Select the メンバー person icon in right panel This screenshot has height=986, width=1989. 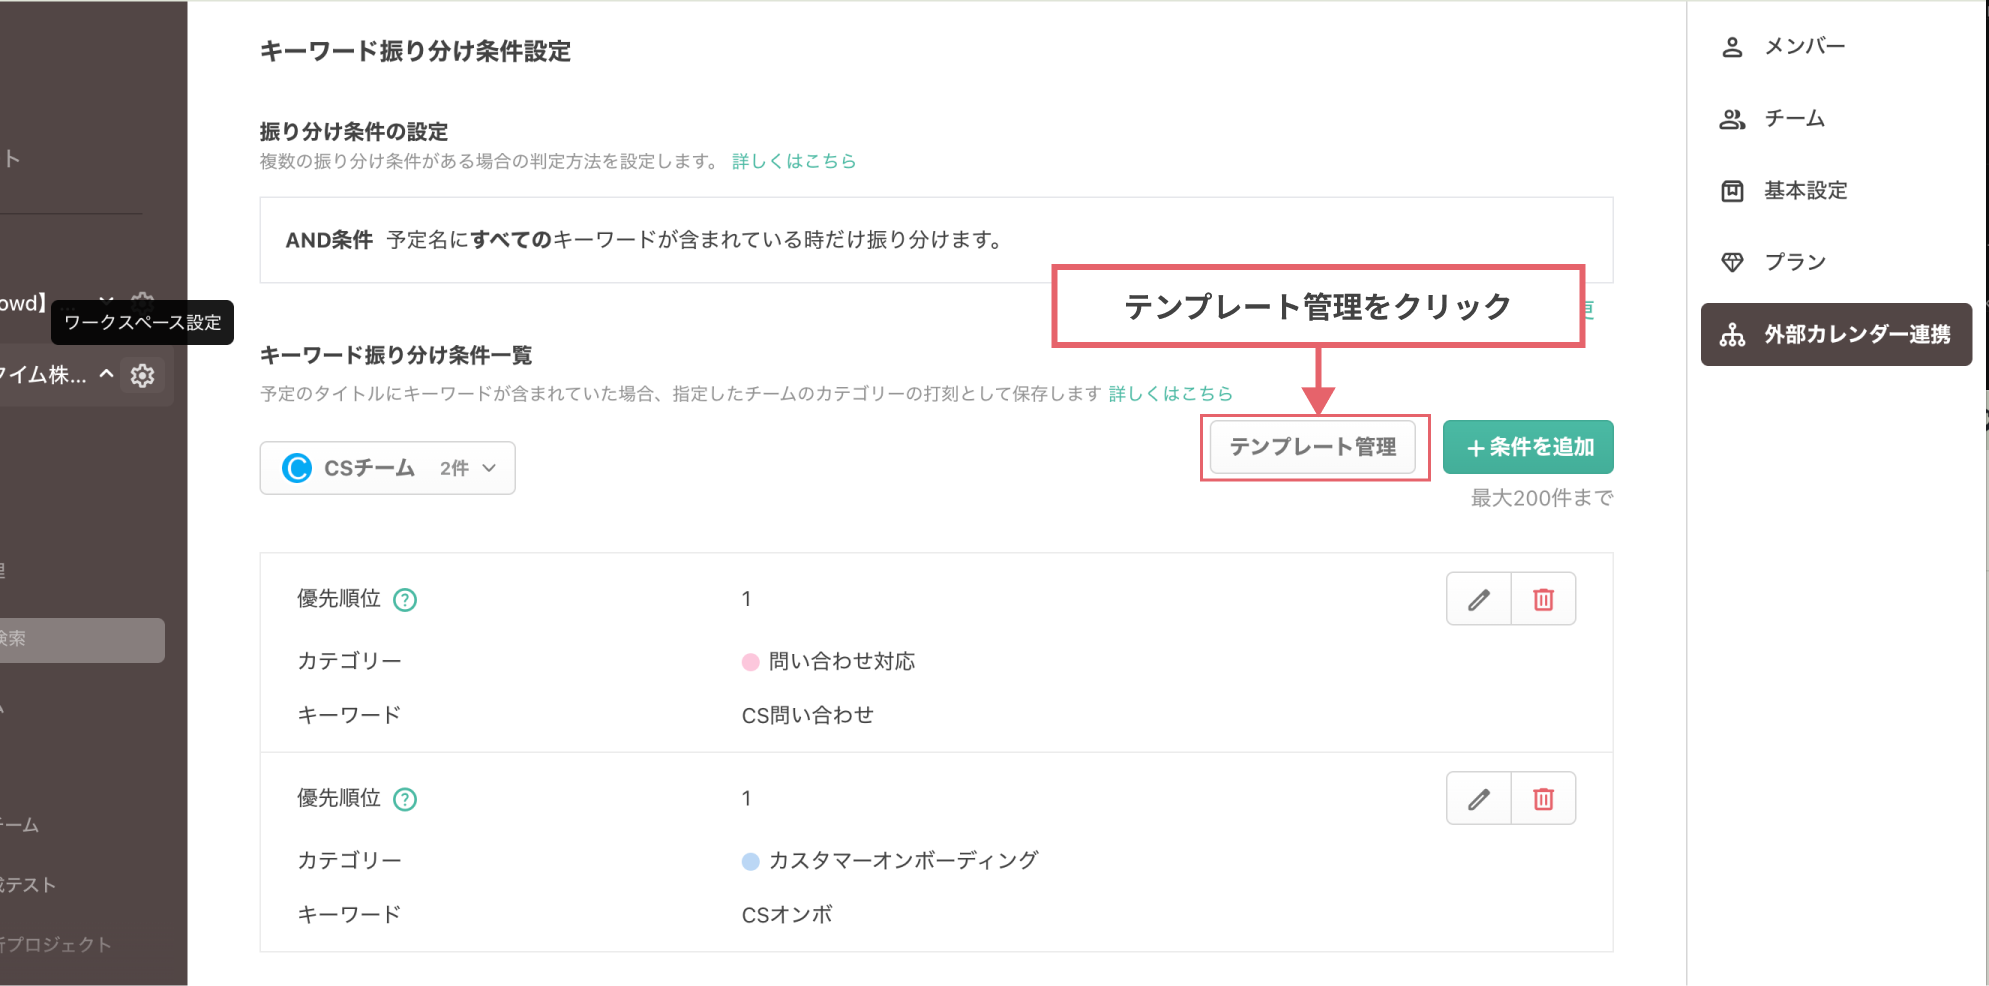(1732, 46)
